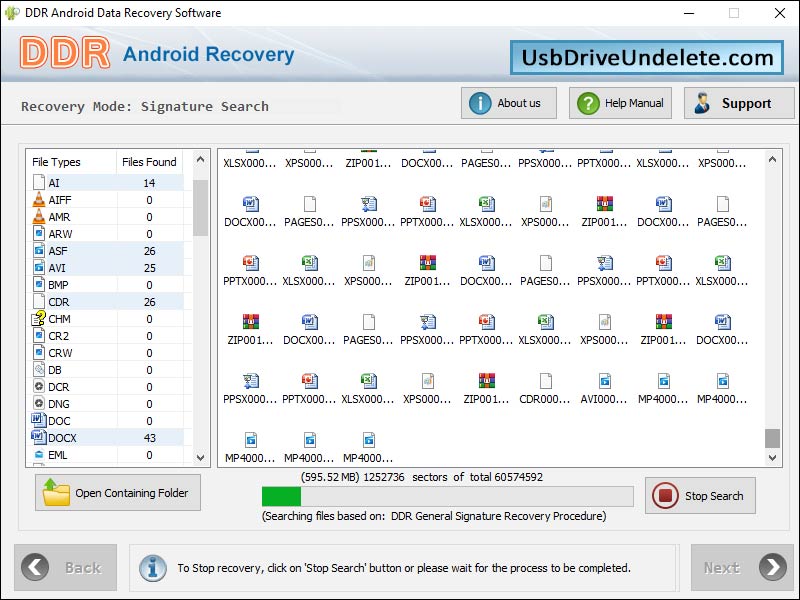Image resolution: width=800 pixels, height=600 pixels.
Task: Select the BMP image file icon
Action: pyautogui.click(x=39, y=284)
